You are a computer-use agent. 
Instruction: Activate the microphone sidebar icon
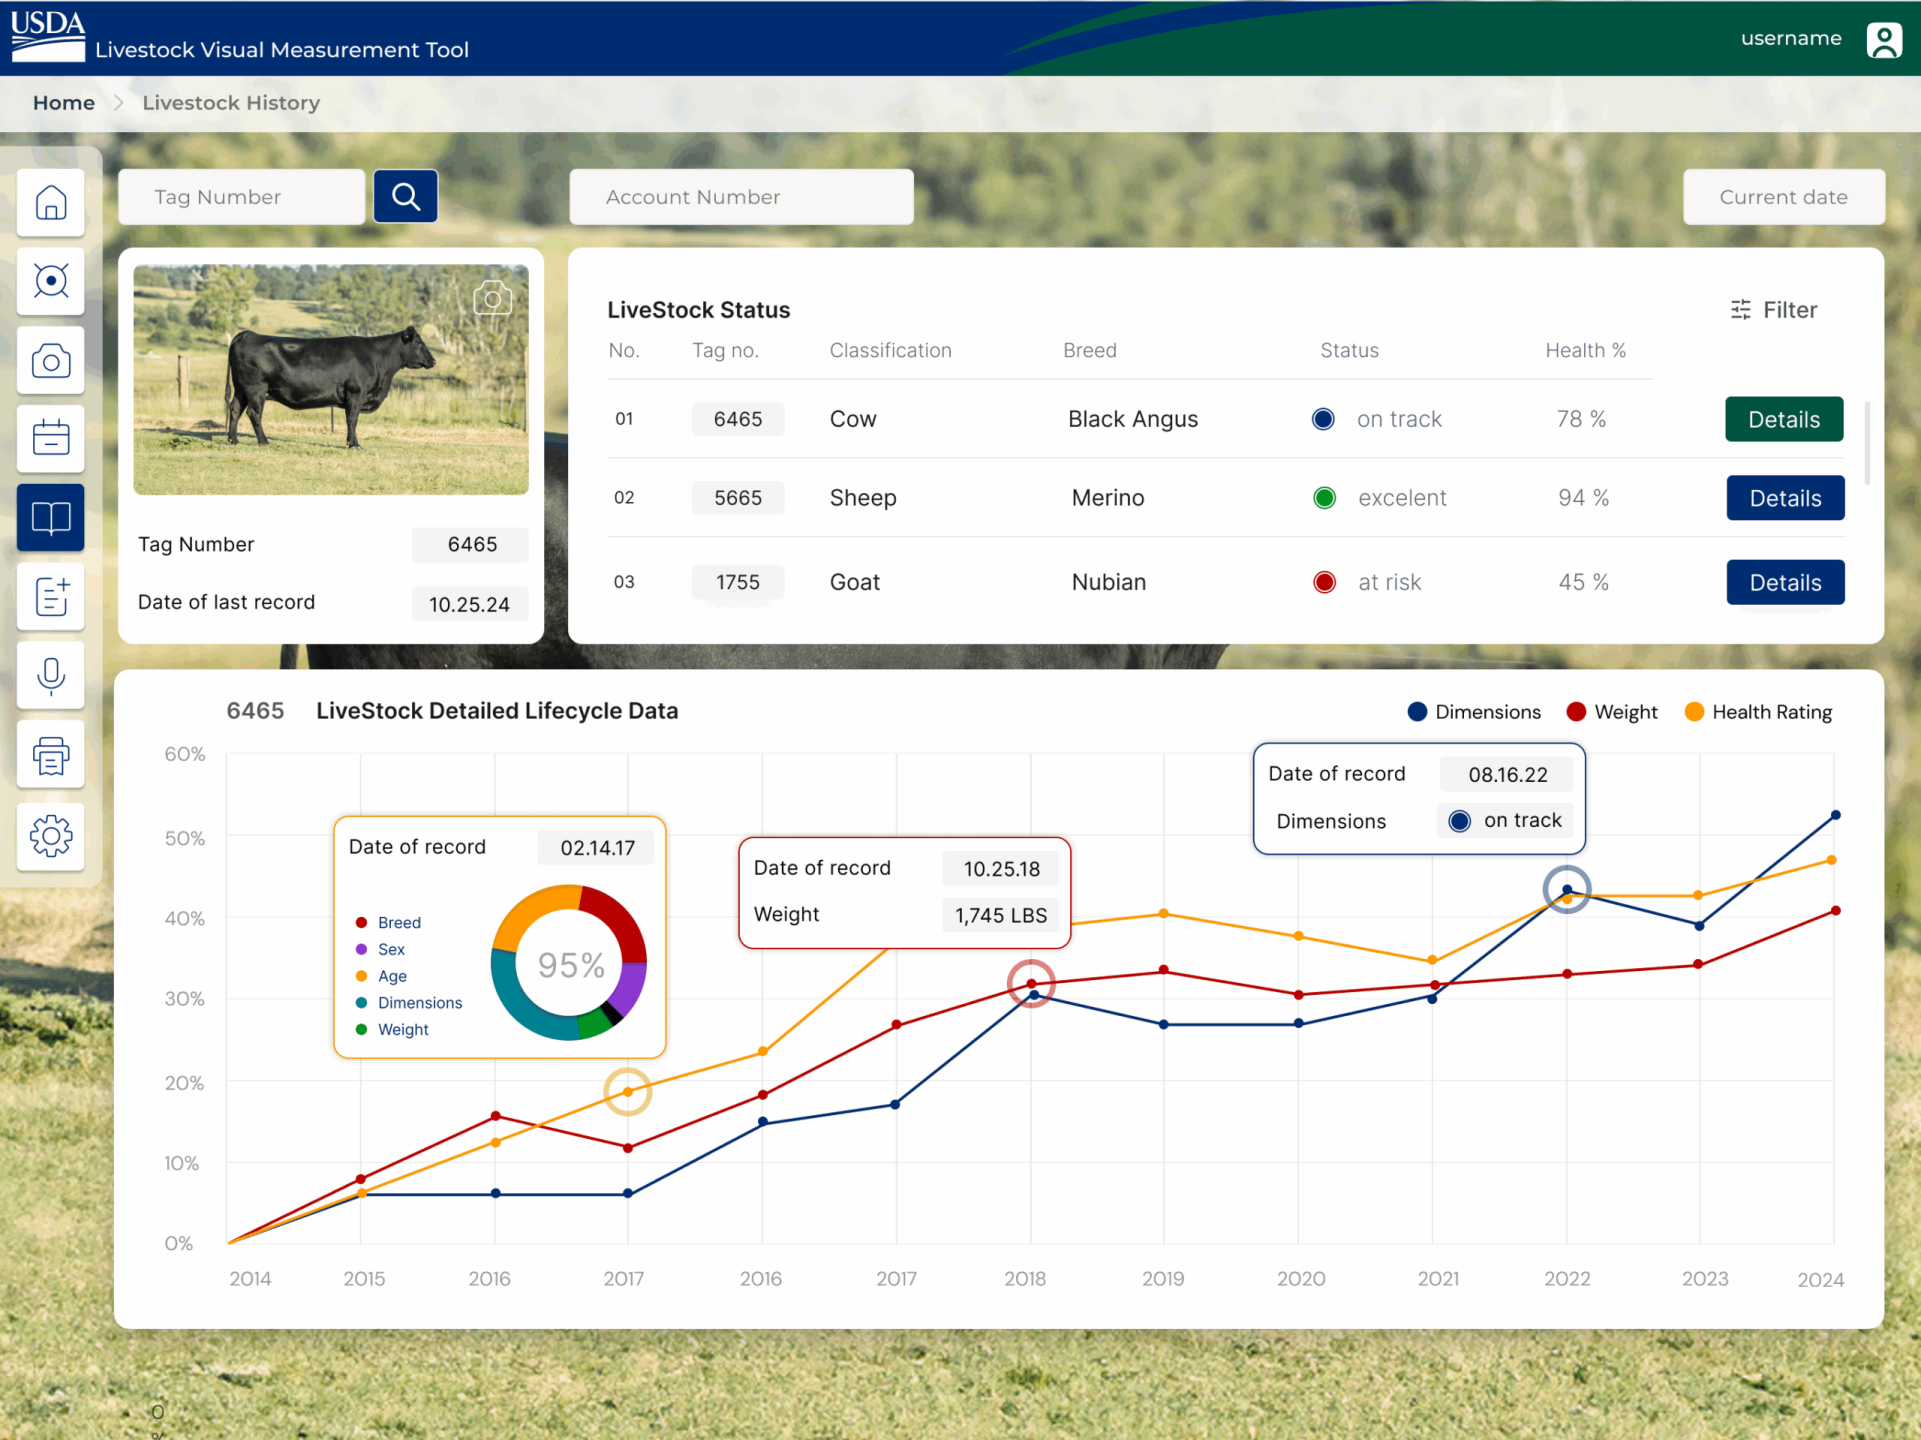click(x=51, y=675)
